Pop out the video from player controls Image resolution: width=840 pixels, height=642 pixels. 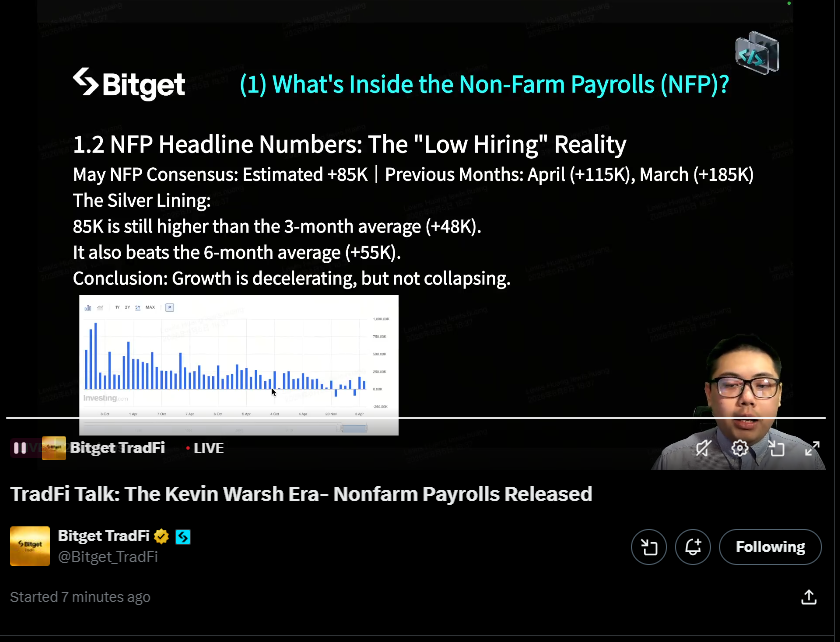click(776, 448)
